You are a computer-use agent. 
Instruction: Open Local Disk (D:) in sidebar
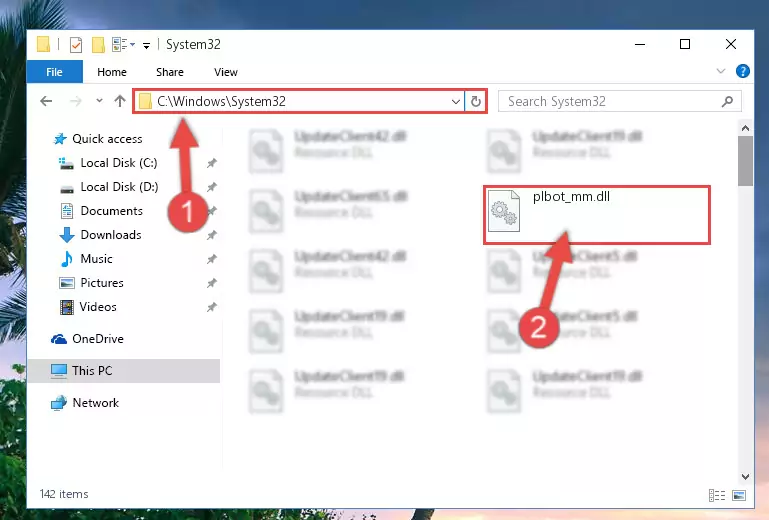[x=119, y=187]
